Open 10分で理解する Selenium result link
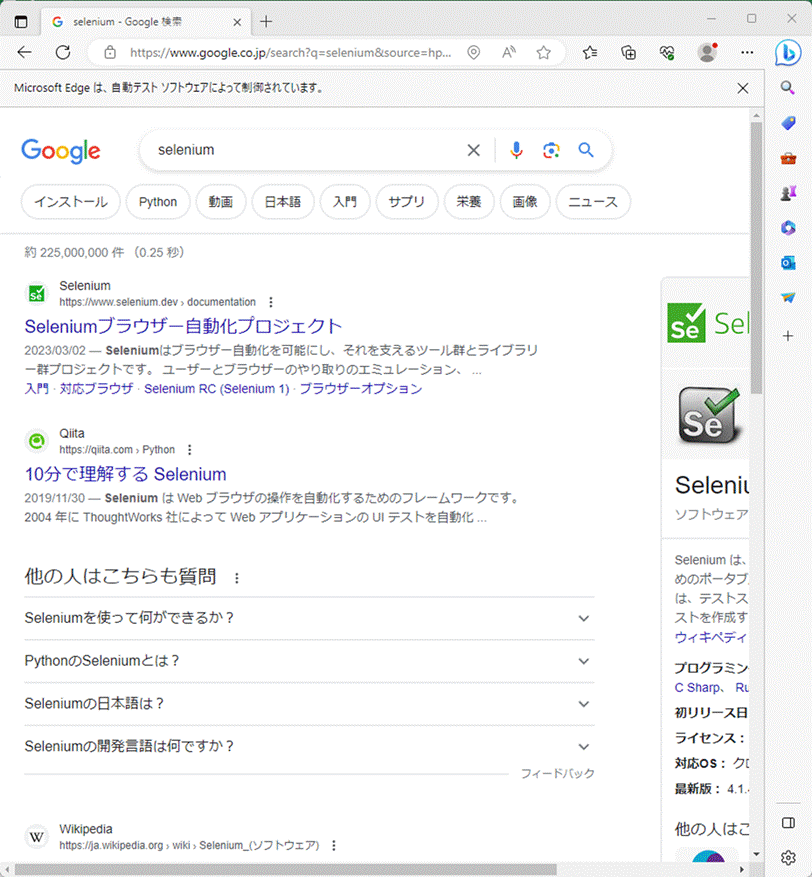The width and height of the screenshot is (812, 877). [x=125, y=474]
